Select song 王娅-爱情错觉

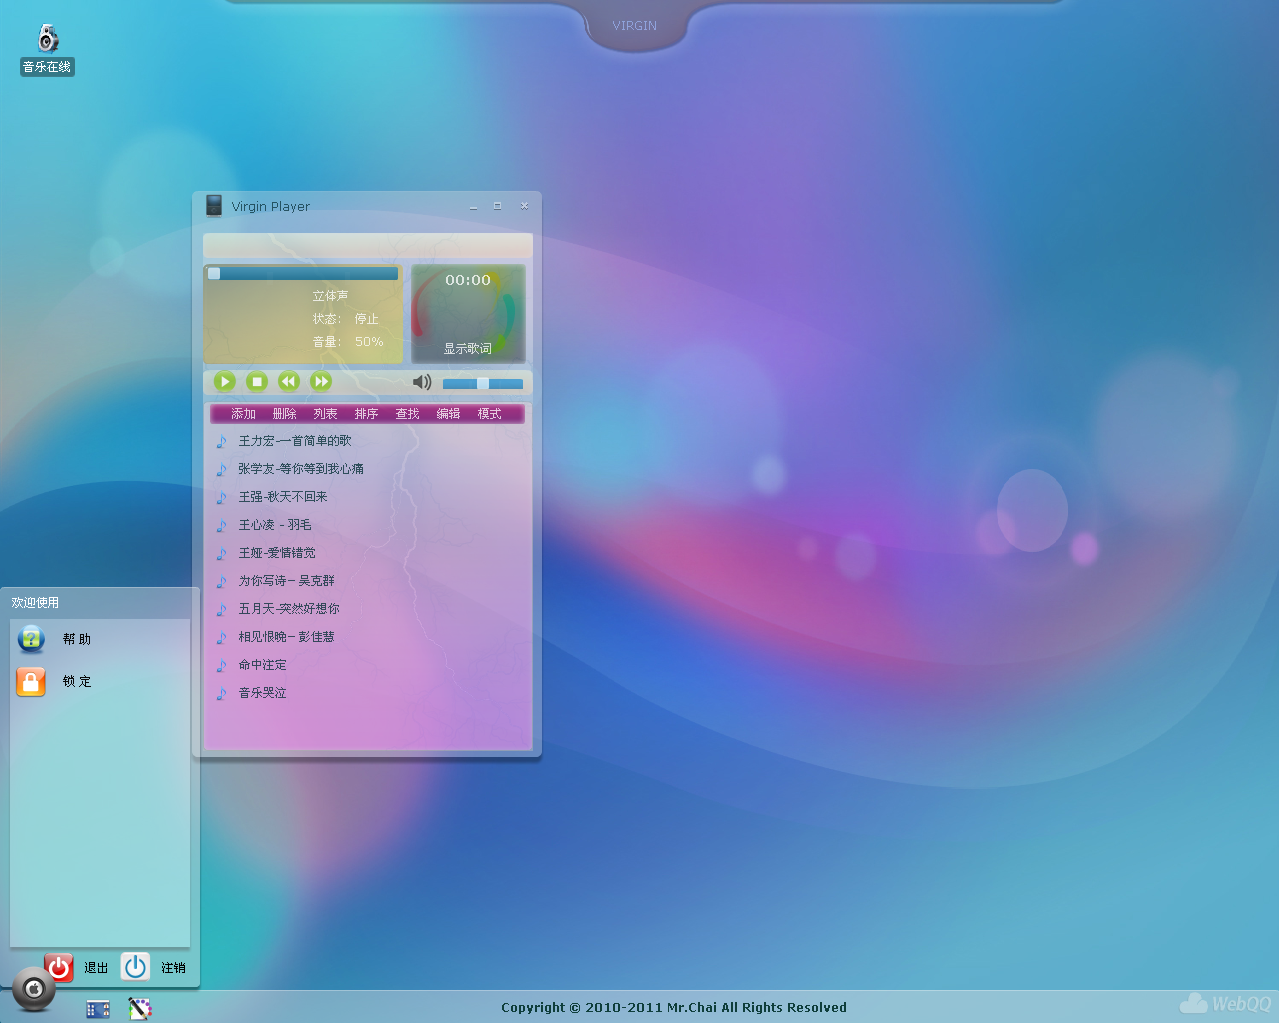pos(277,553)
